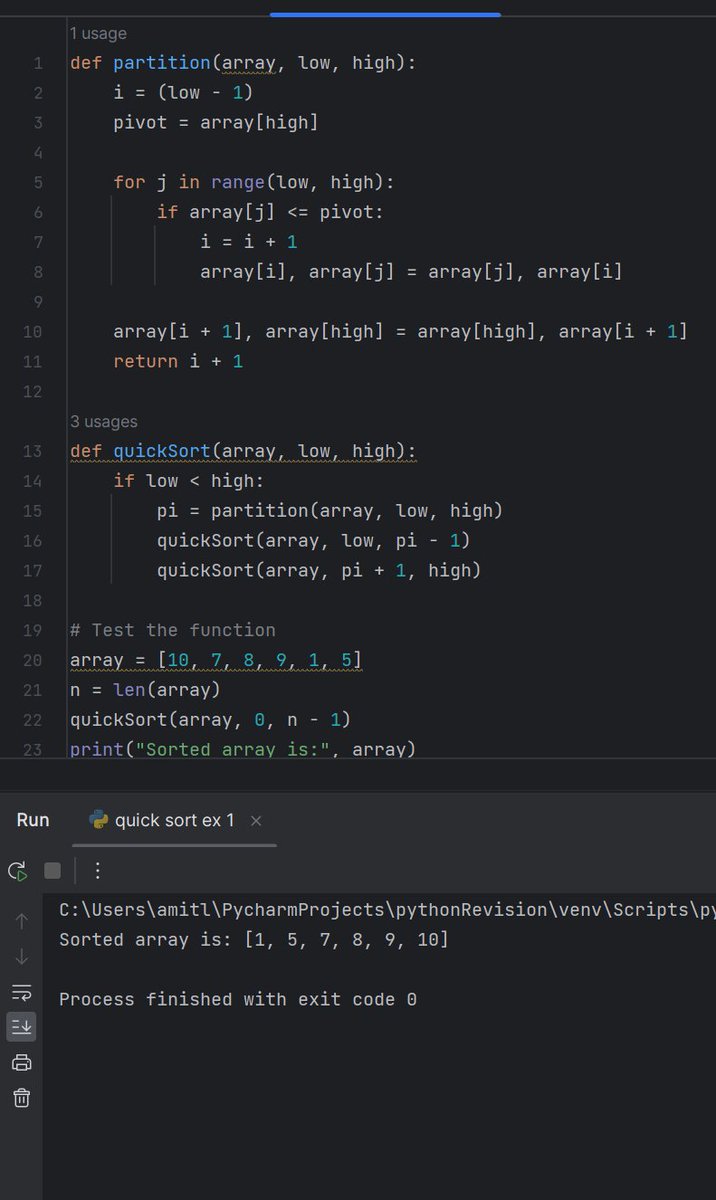Click 'quickSort(array, pi + 1, high)' line
The width and height of the screenshot is (716, 1200).
[x=319, y=571]
